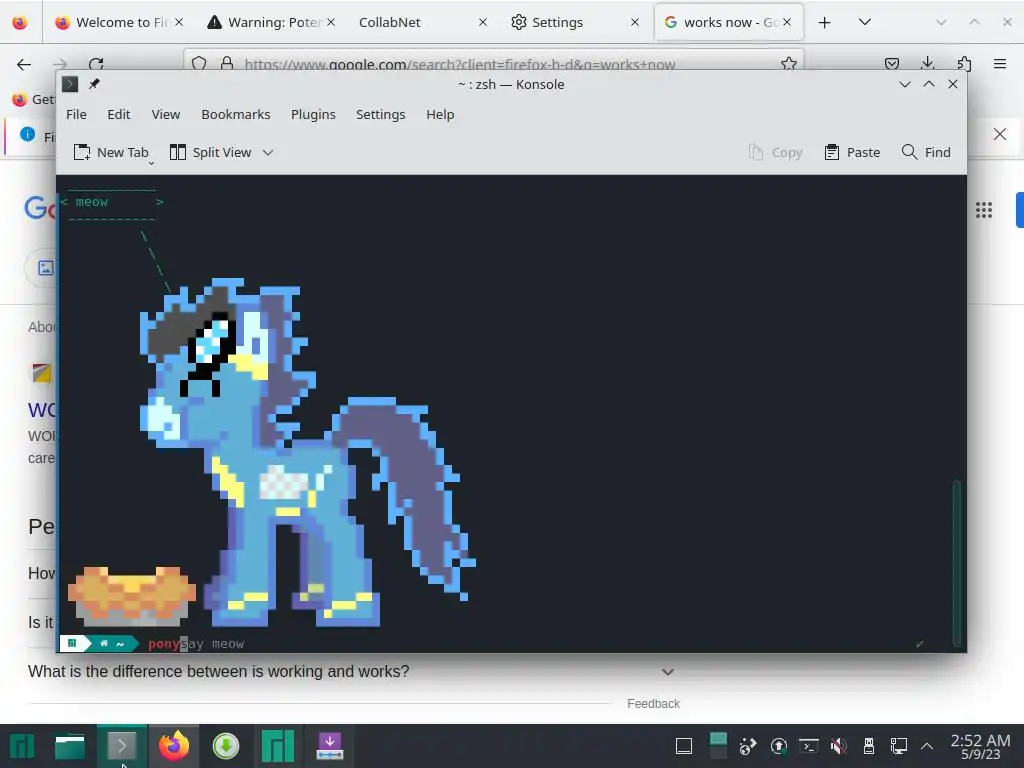Open the Google apps grid icon
The width and height of the screenshot is (1024, 768).
[x=984, y=210]
